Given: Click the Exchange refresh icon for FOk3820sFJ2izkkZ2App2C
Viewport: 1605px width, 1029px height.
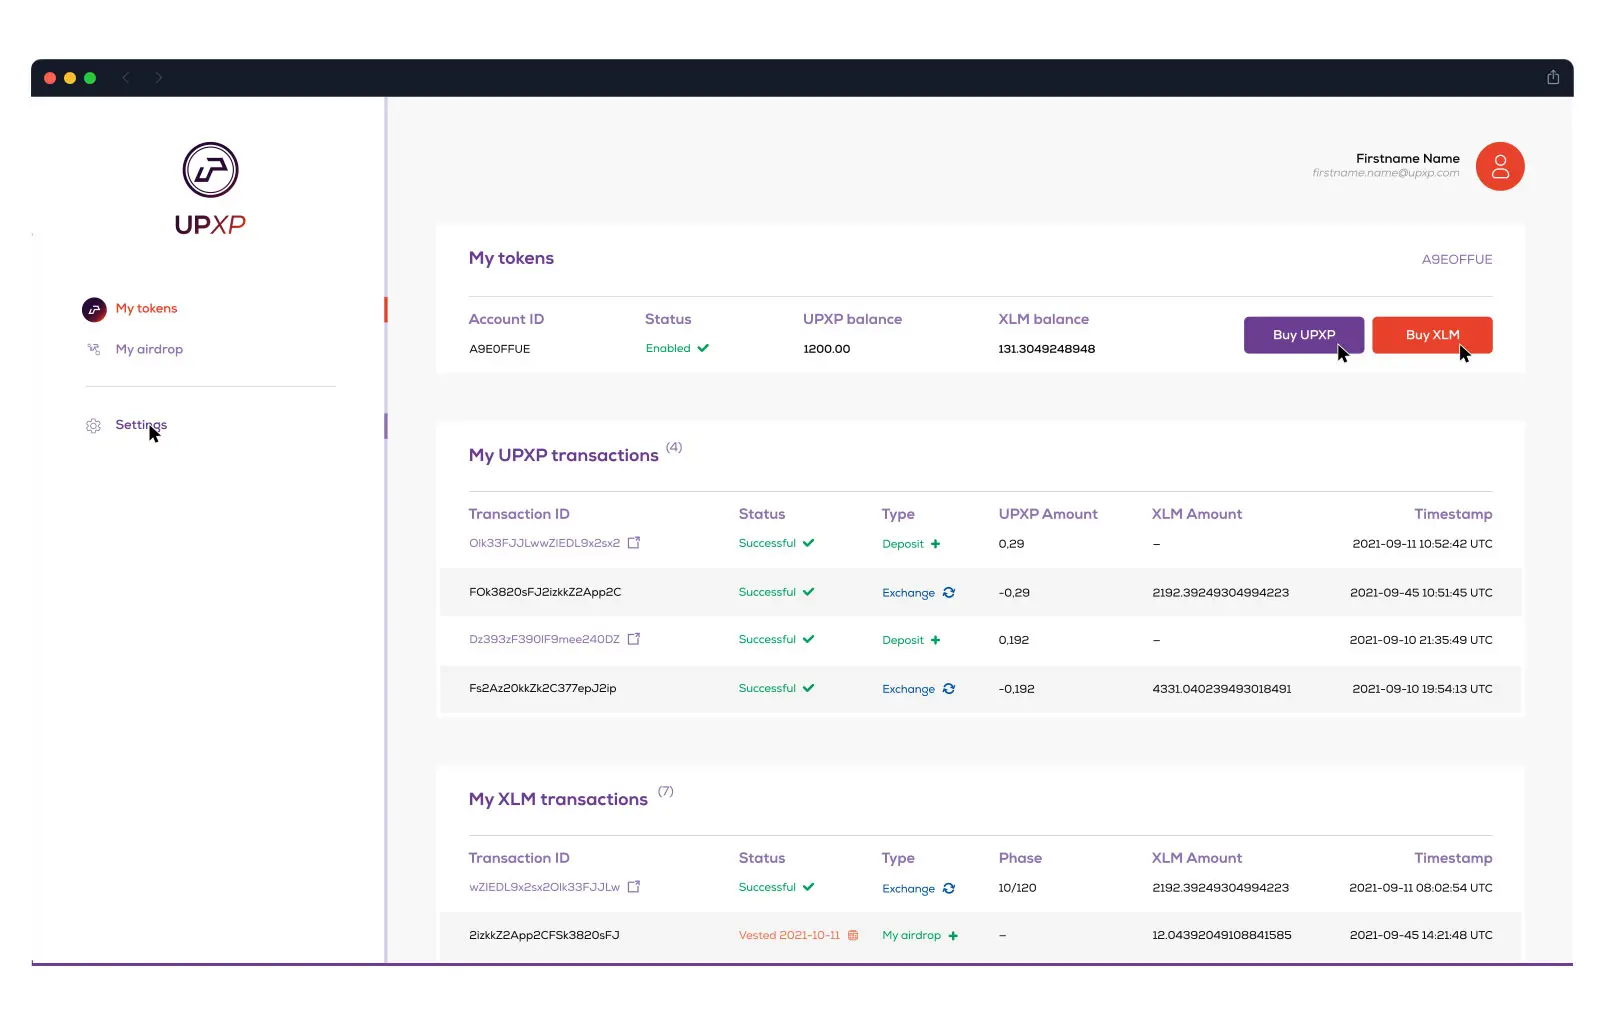Looking at the screenshot, I should [948, 592].
